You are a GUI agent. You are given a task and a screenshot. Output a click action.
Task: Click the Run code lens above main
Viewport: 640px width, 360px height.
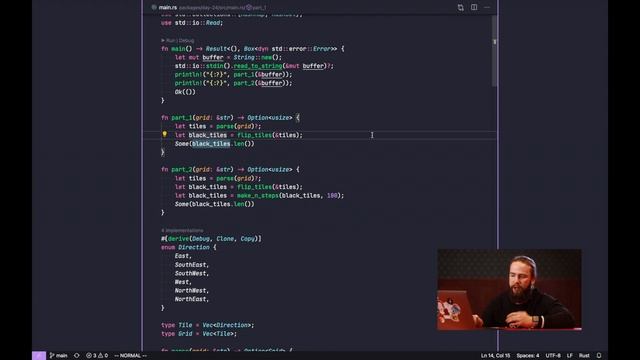[x=170, y=40]
